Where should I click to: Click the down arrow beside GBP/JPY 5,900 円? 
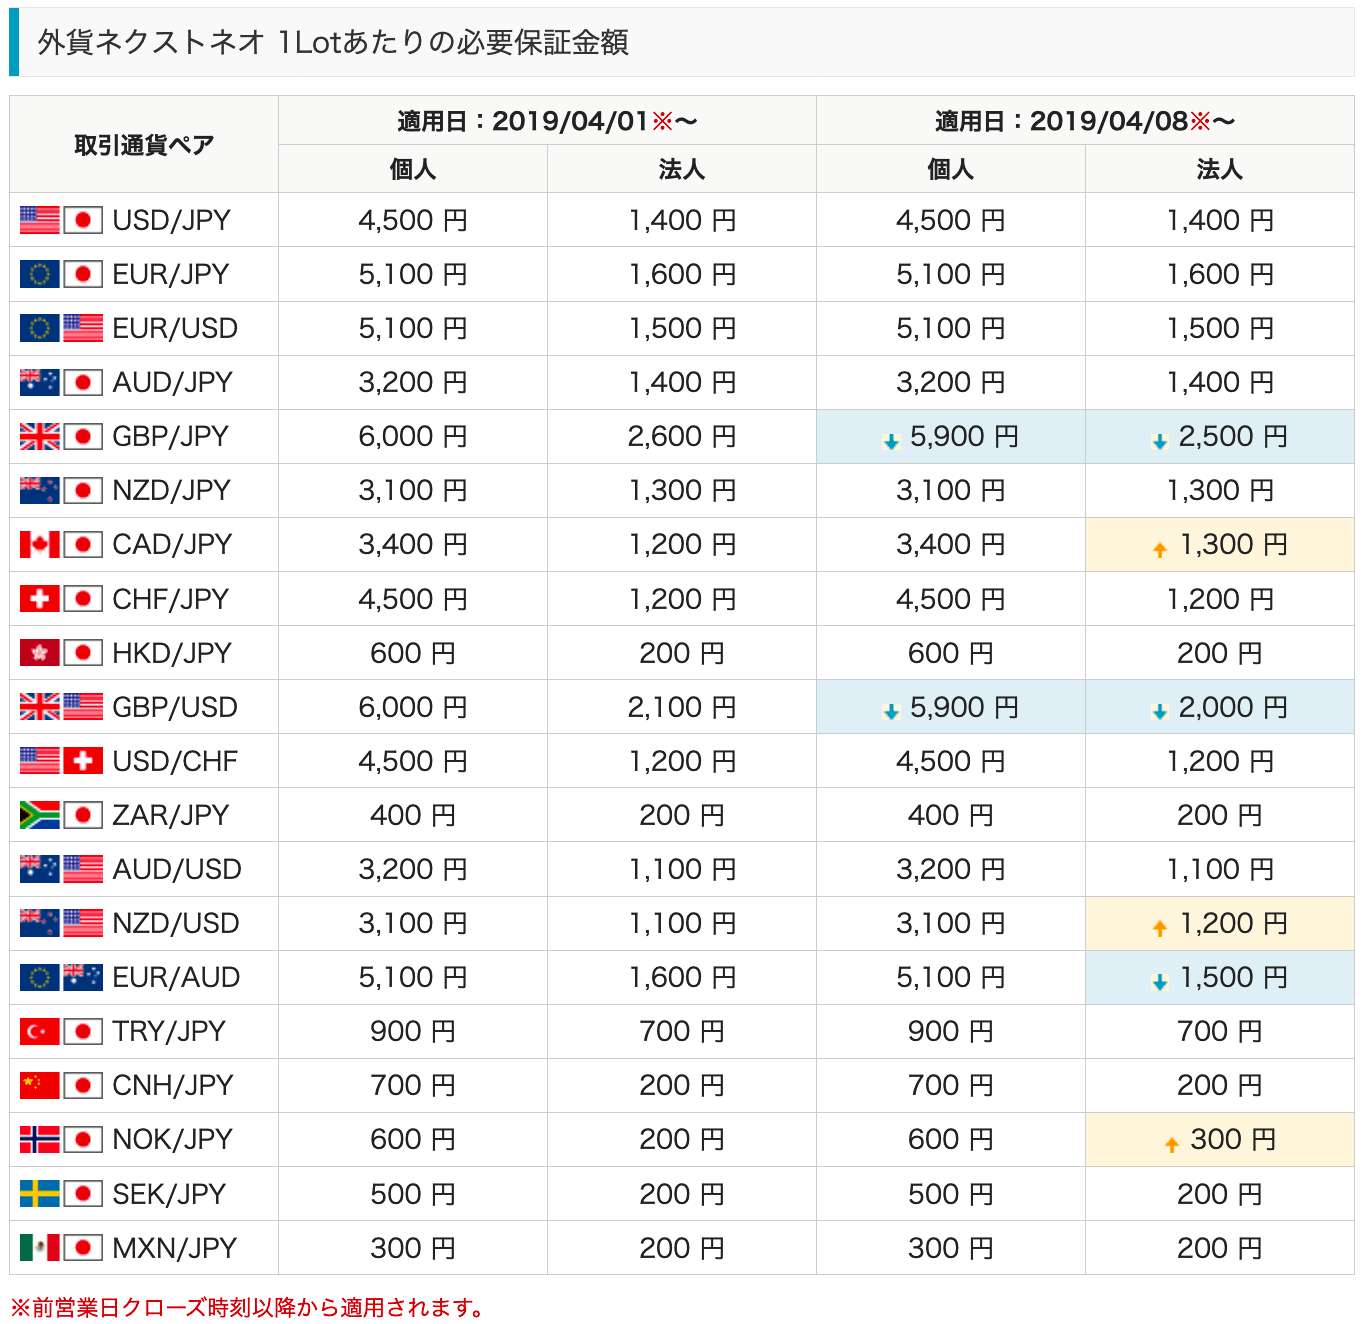[x=891, y=441]
